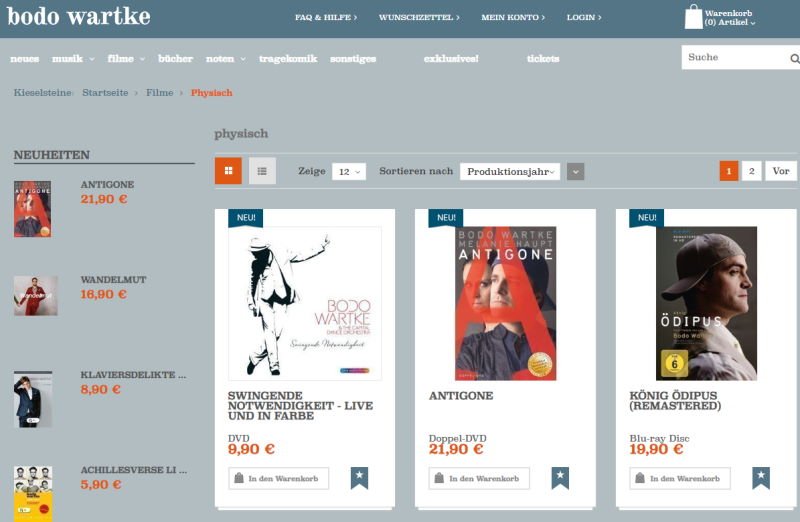The image size is (800, 522).
Task: Add König Ödipus Blu-ray to Warenkorb
Action: [680, 479]
